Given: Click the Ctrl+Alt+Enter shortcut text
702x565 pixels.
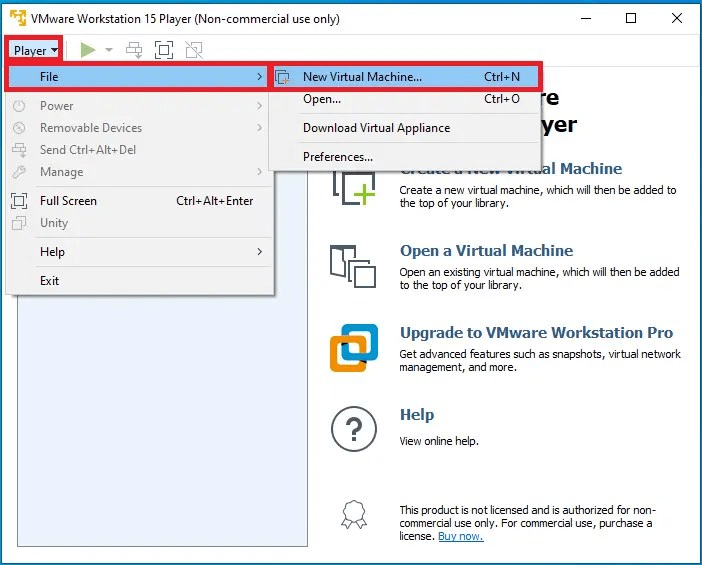Looking at the screenshot, I should tap(214, 201).
